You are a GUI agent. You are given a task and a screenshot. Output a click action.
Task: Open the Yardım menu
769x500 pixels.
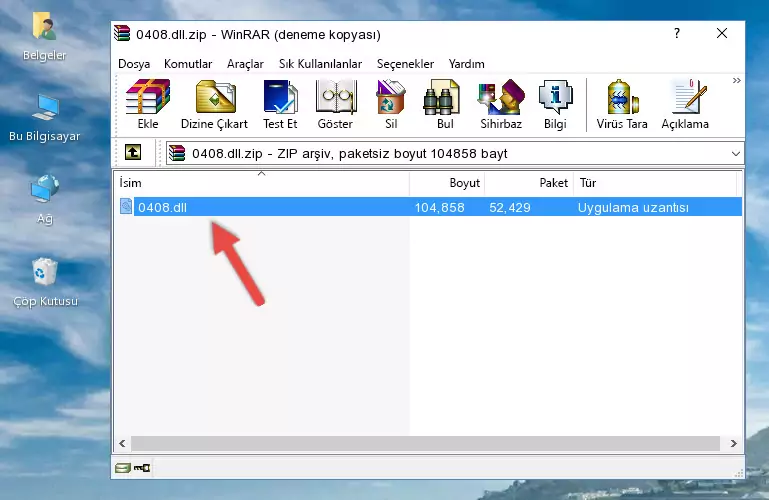tap(466, 64)
